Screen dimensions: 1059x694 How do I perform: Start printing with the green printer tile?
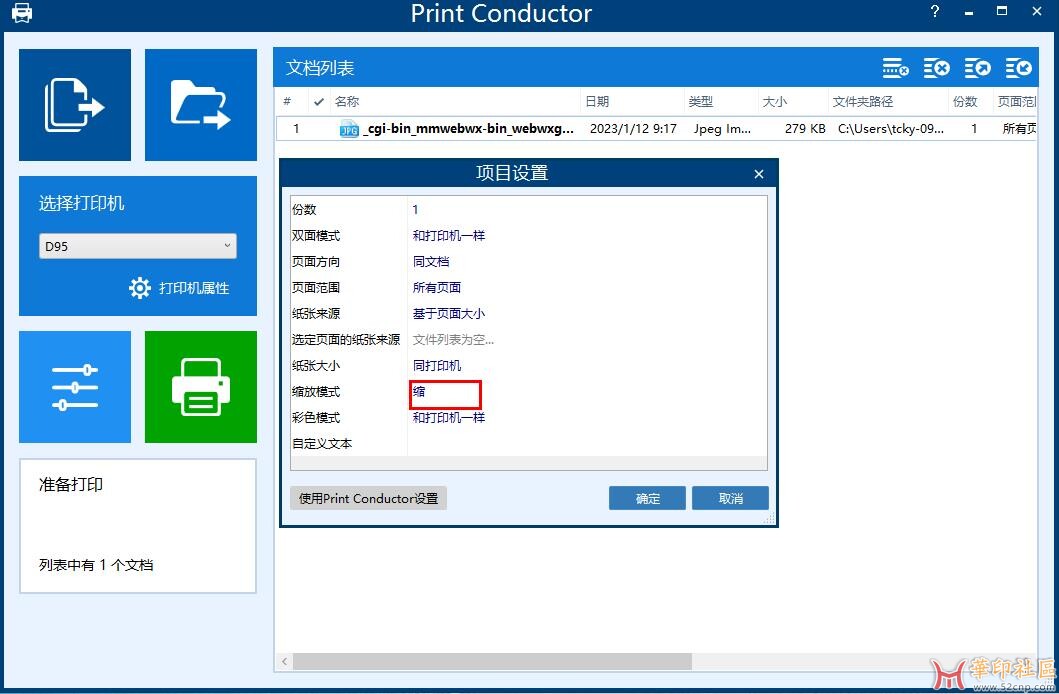coord(201,387)
